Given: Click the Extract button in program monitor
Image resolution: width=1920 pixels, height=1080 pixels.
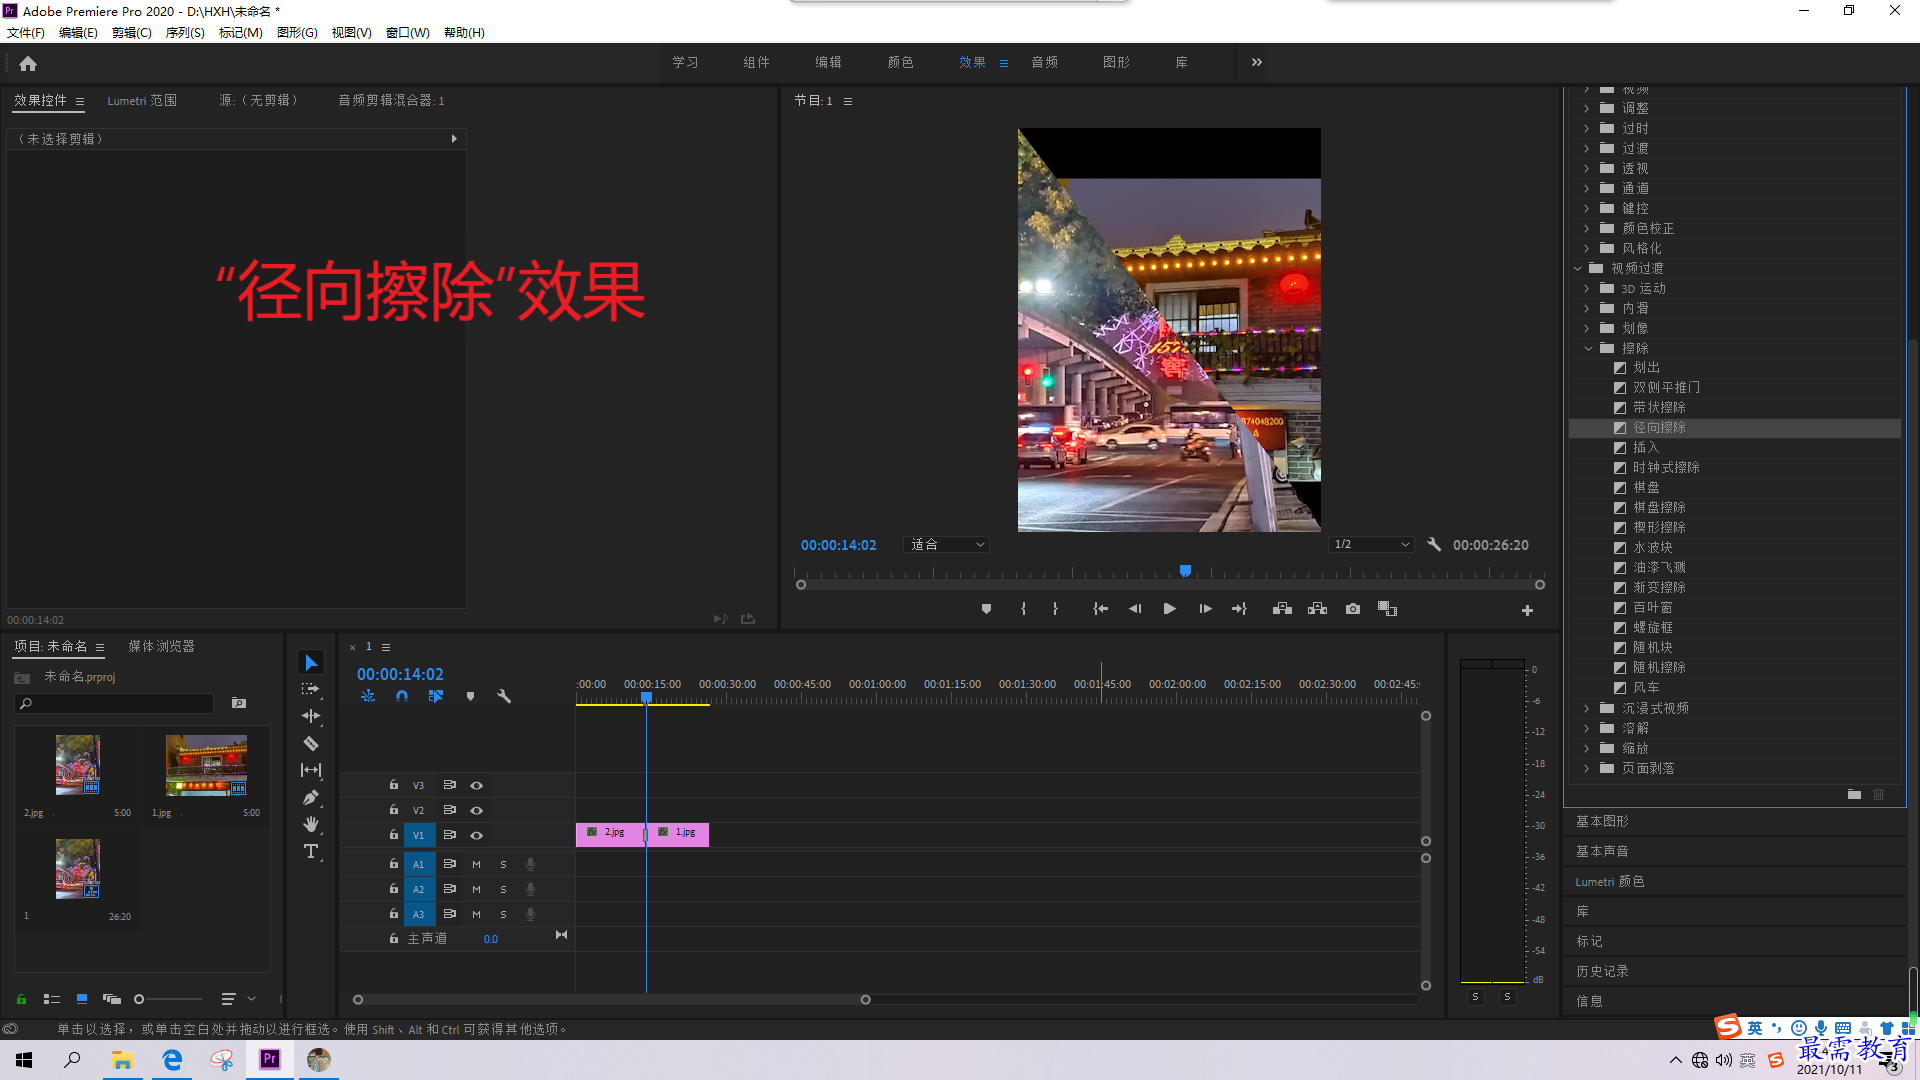Looking at the screenshot, I should pyautogui.click(x=1318, y=609).
